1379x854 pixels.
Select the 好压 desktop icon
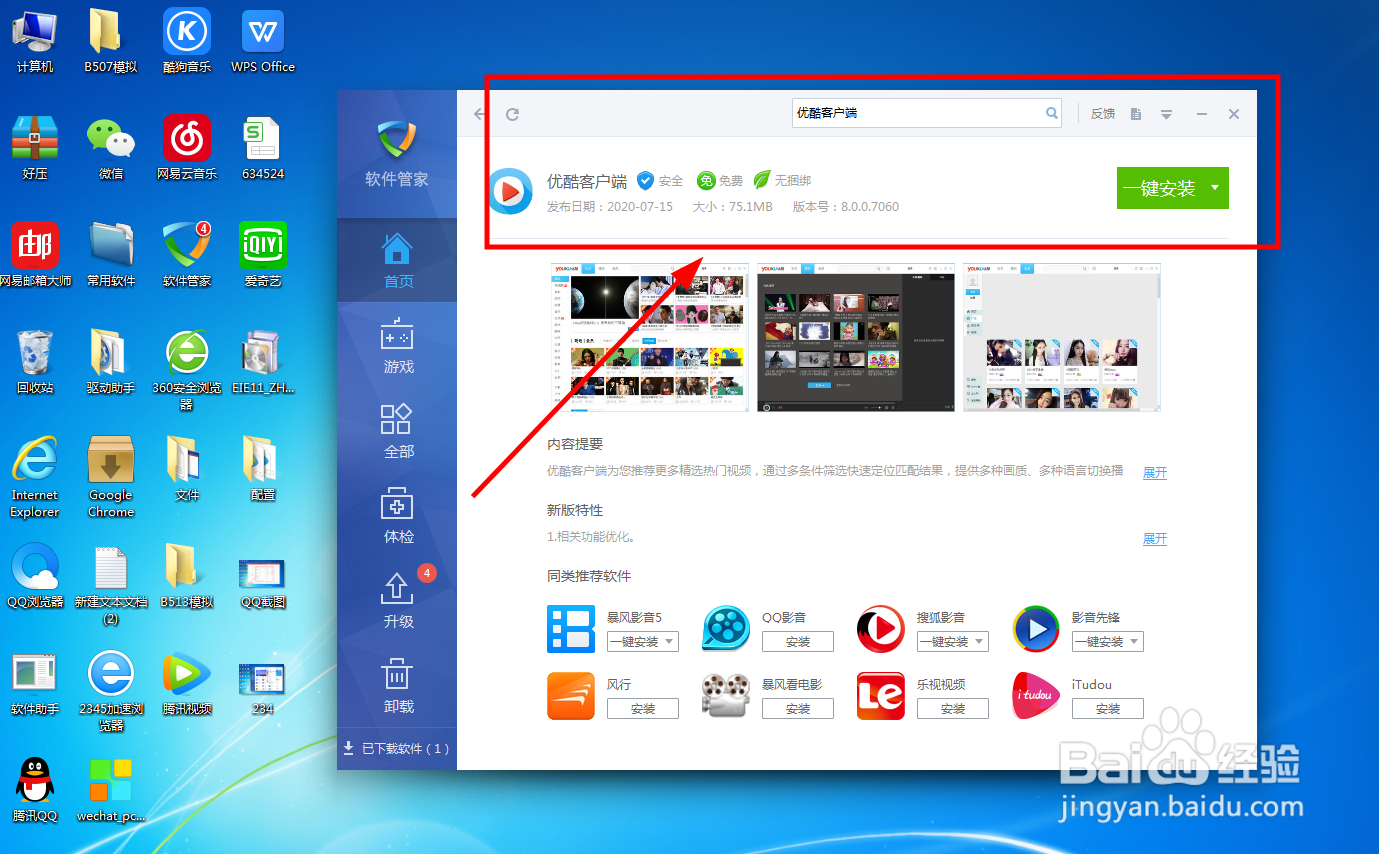35,148
